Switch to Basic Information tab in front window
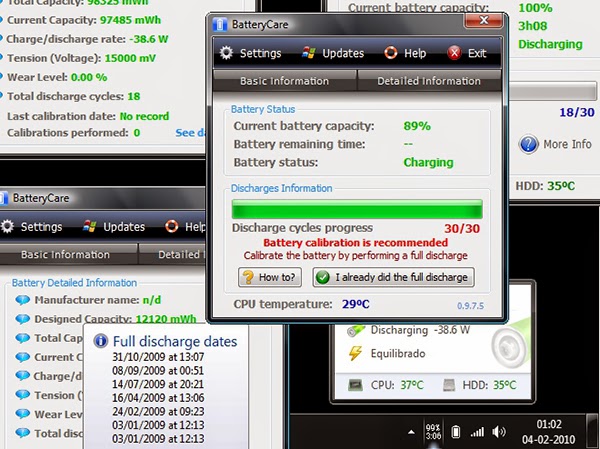Image resolution: width=600 pixels, height=449 pixels. click(284, 81)
